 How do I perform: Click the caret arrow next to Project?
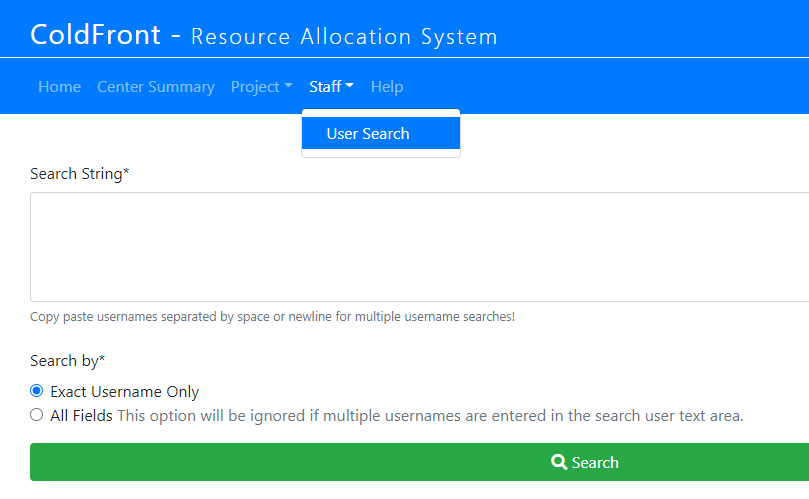pyautogui.click(x=288, y=85)
